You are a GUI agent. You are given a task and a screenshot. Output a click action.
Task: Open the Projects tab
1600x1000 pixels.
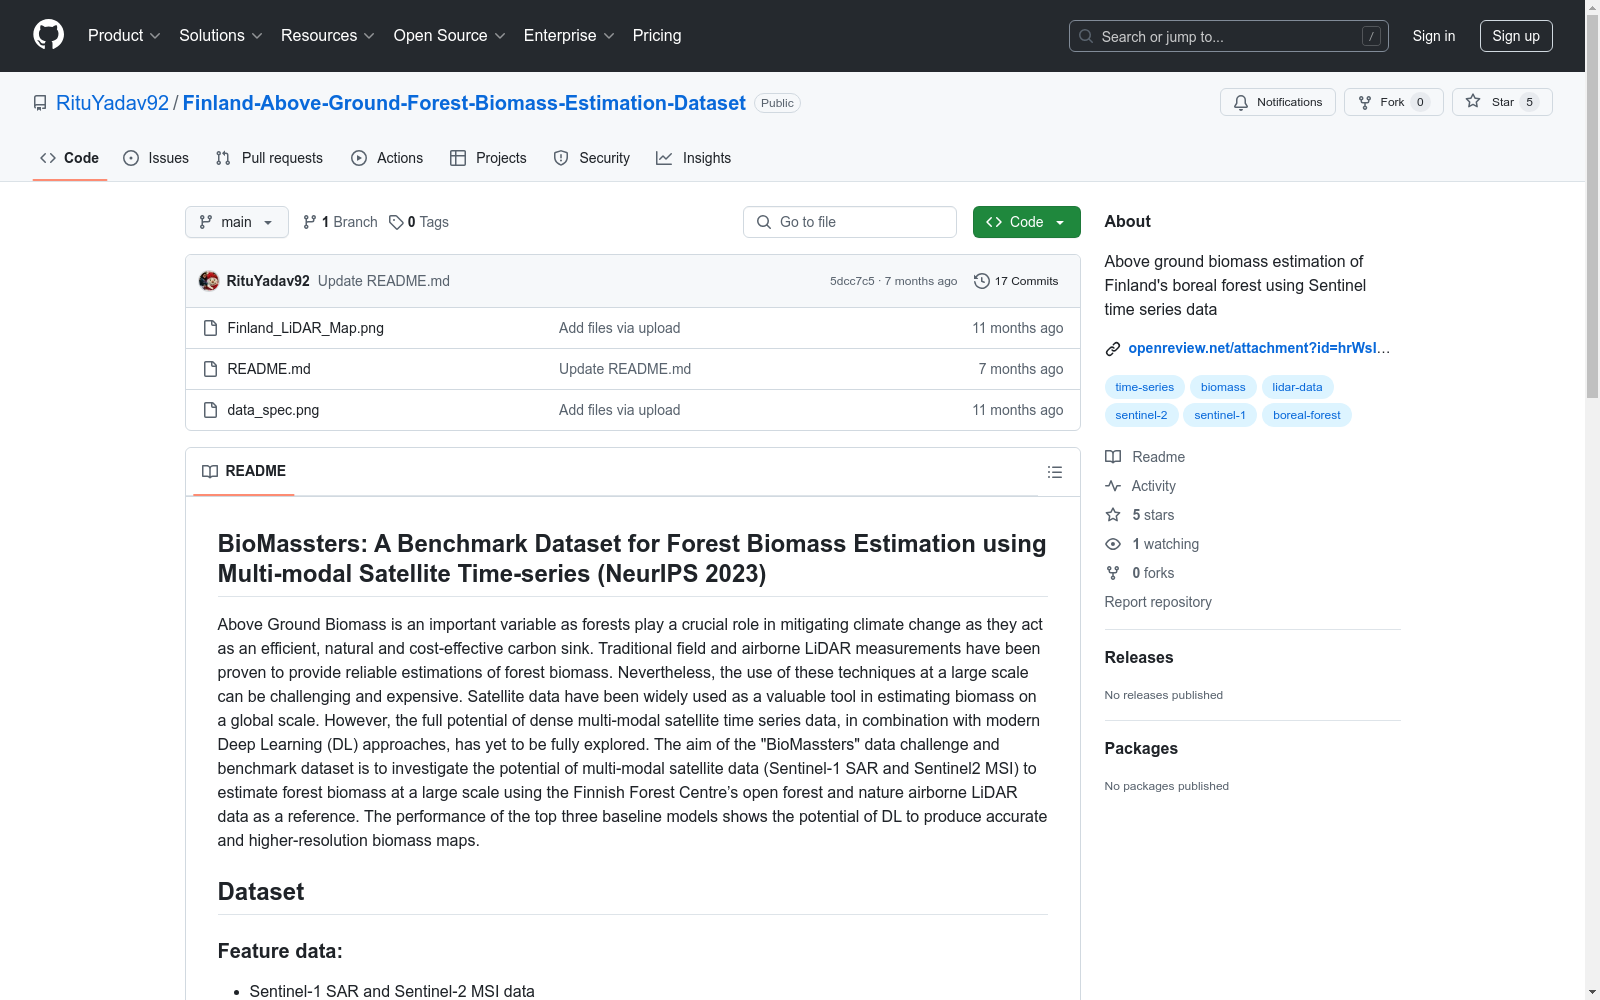[488, 158]
